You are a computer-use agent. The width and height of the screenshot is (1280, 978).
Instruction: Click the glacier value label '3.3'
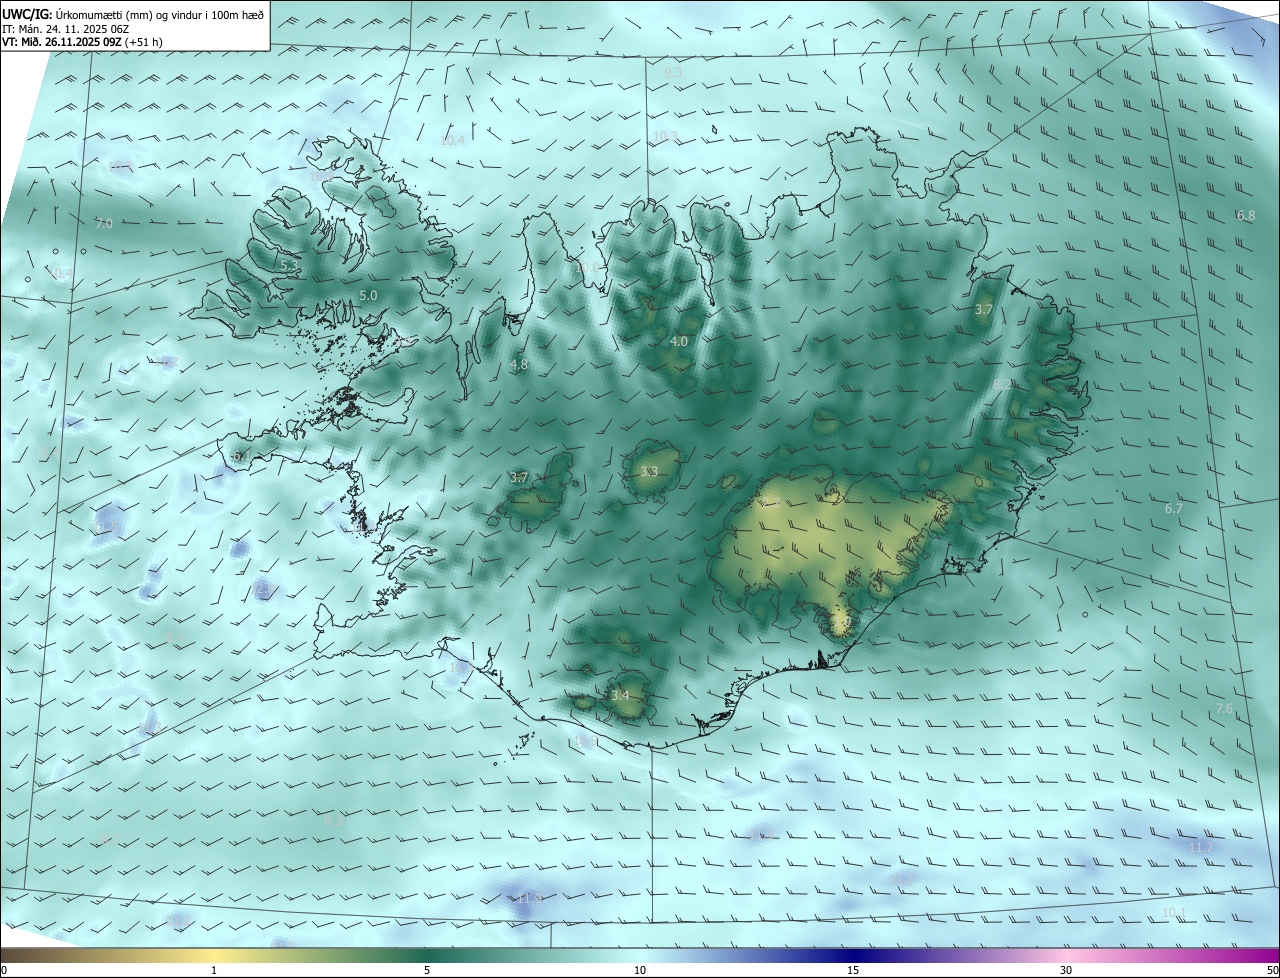649,472
